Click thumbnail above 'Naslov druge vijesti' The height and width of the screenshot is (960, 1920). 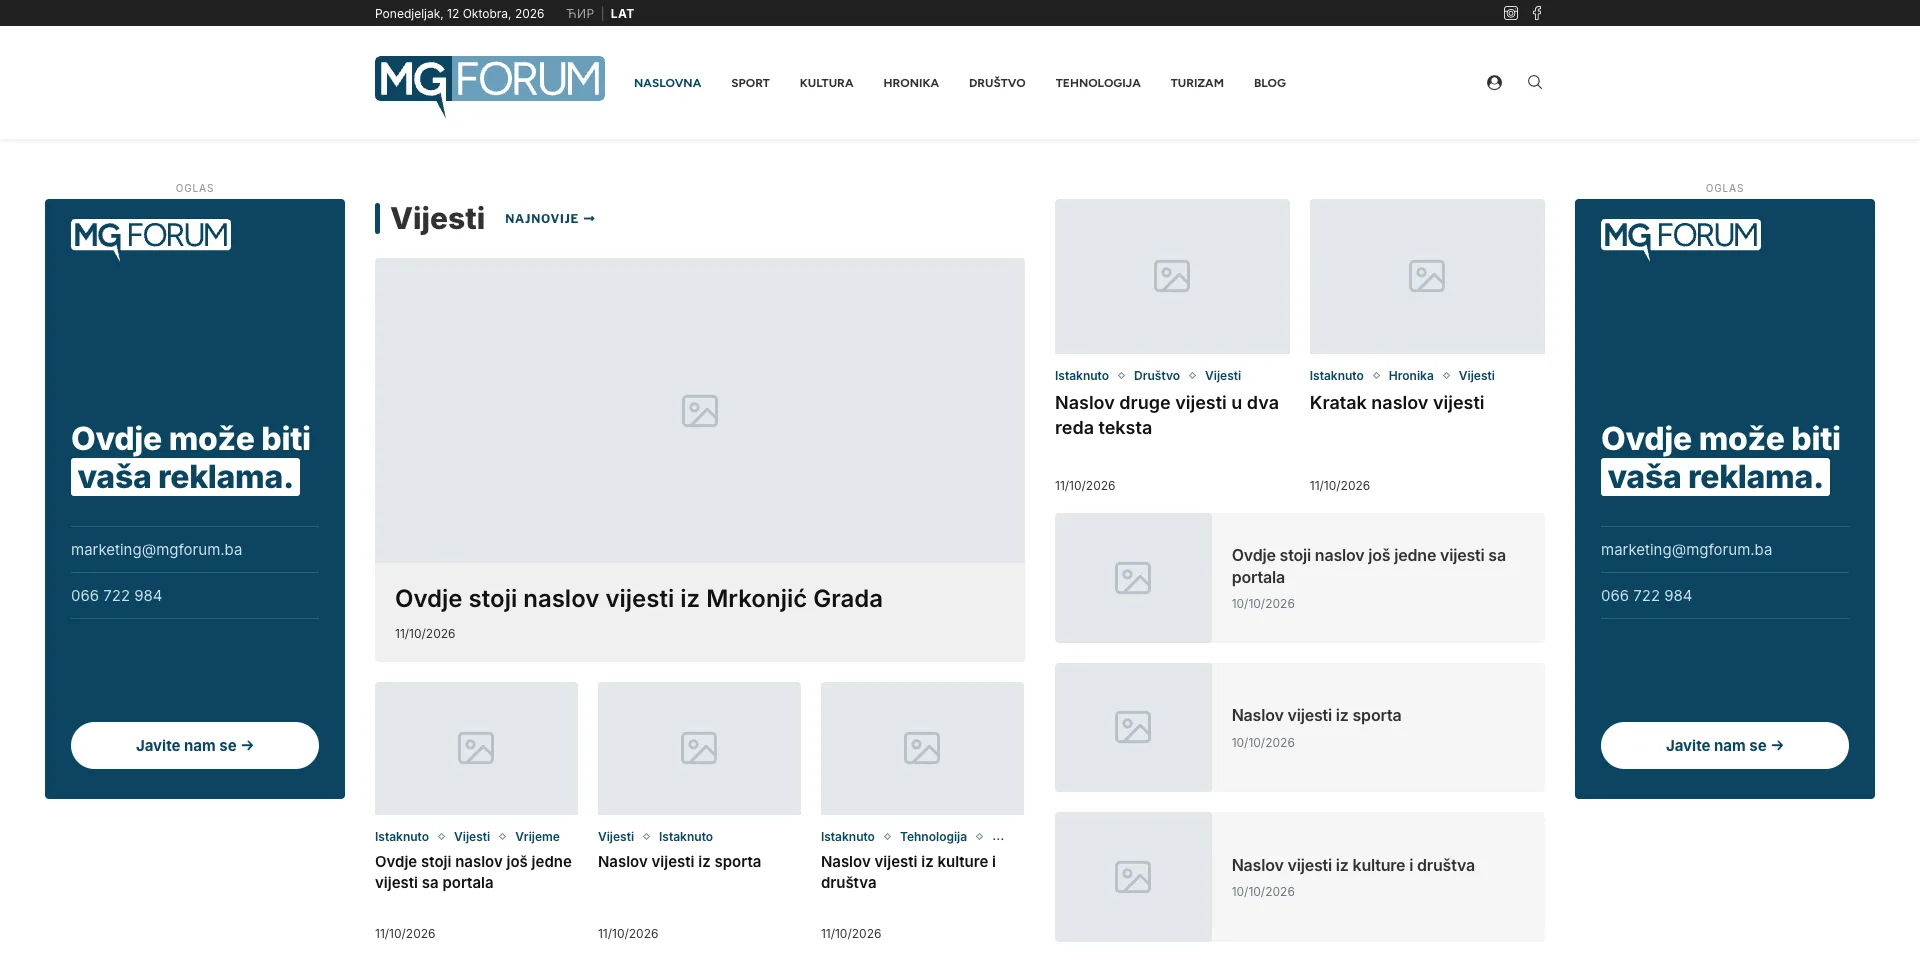pyautogui.click(x=1172, y=276)
